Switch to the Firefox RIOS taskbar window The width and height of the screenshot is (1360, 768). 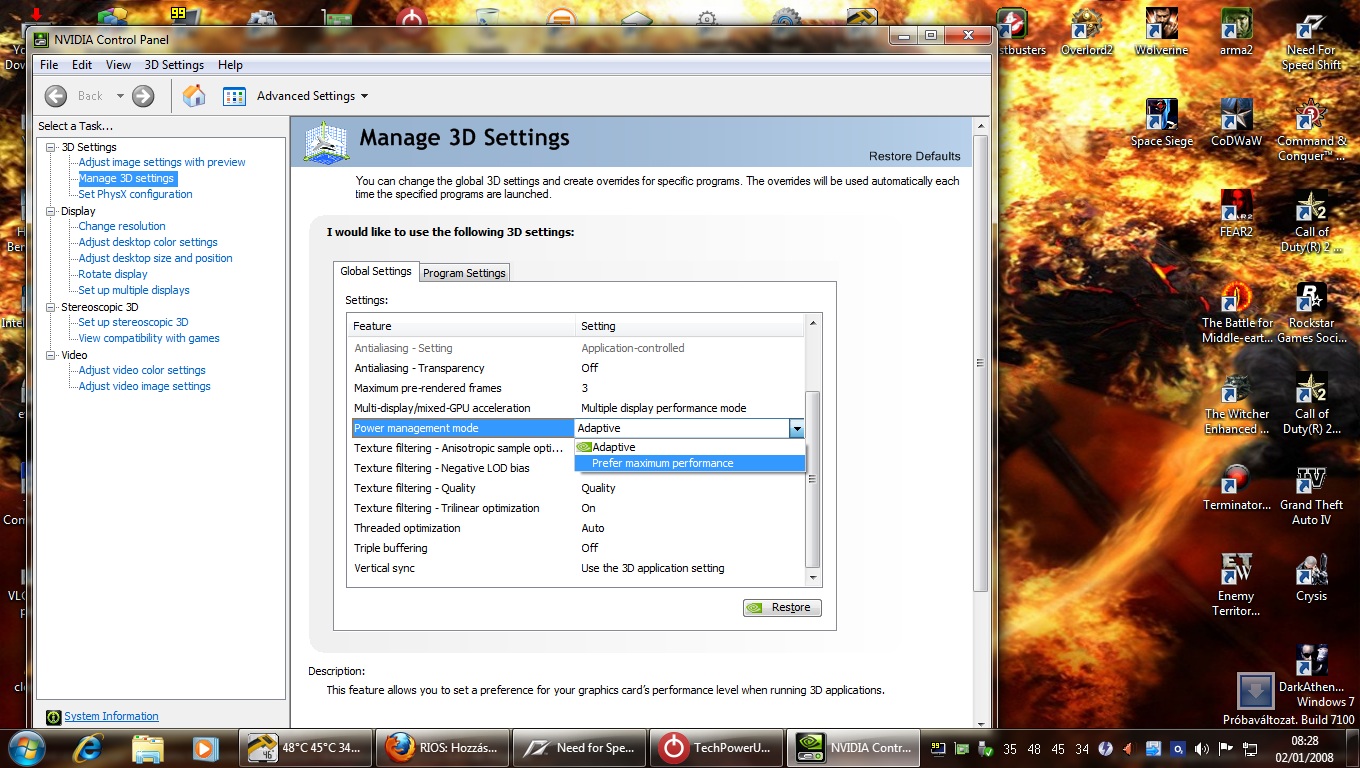click(440, 747)
